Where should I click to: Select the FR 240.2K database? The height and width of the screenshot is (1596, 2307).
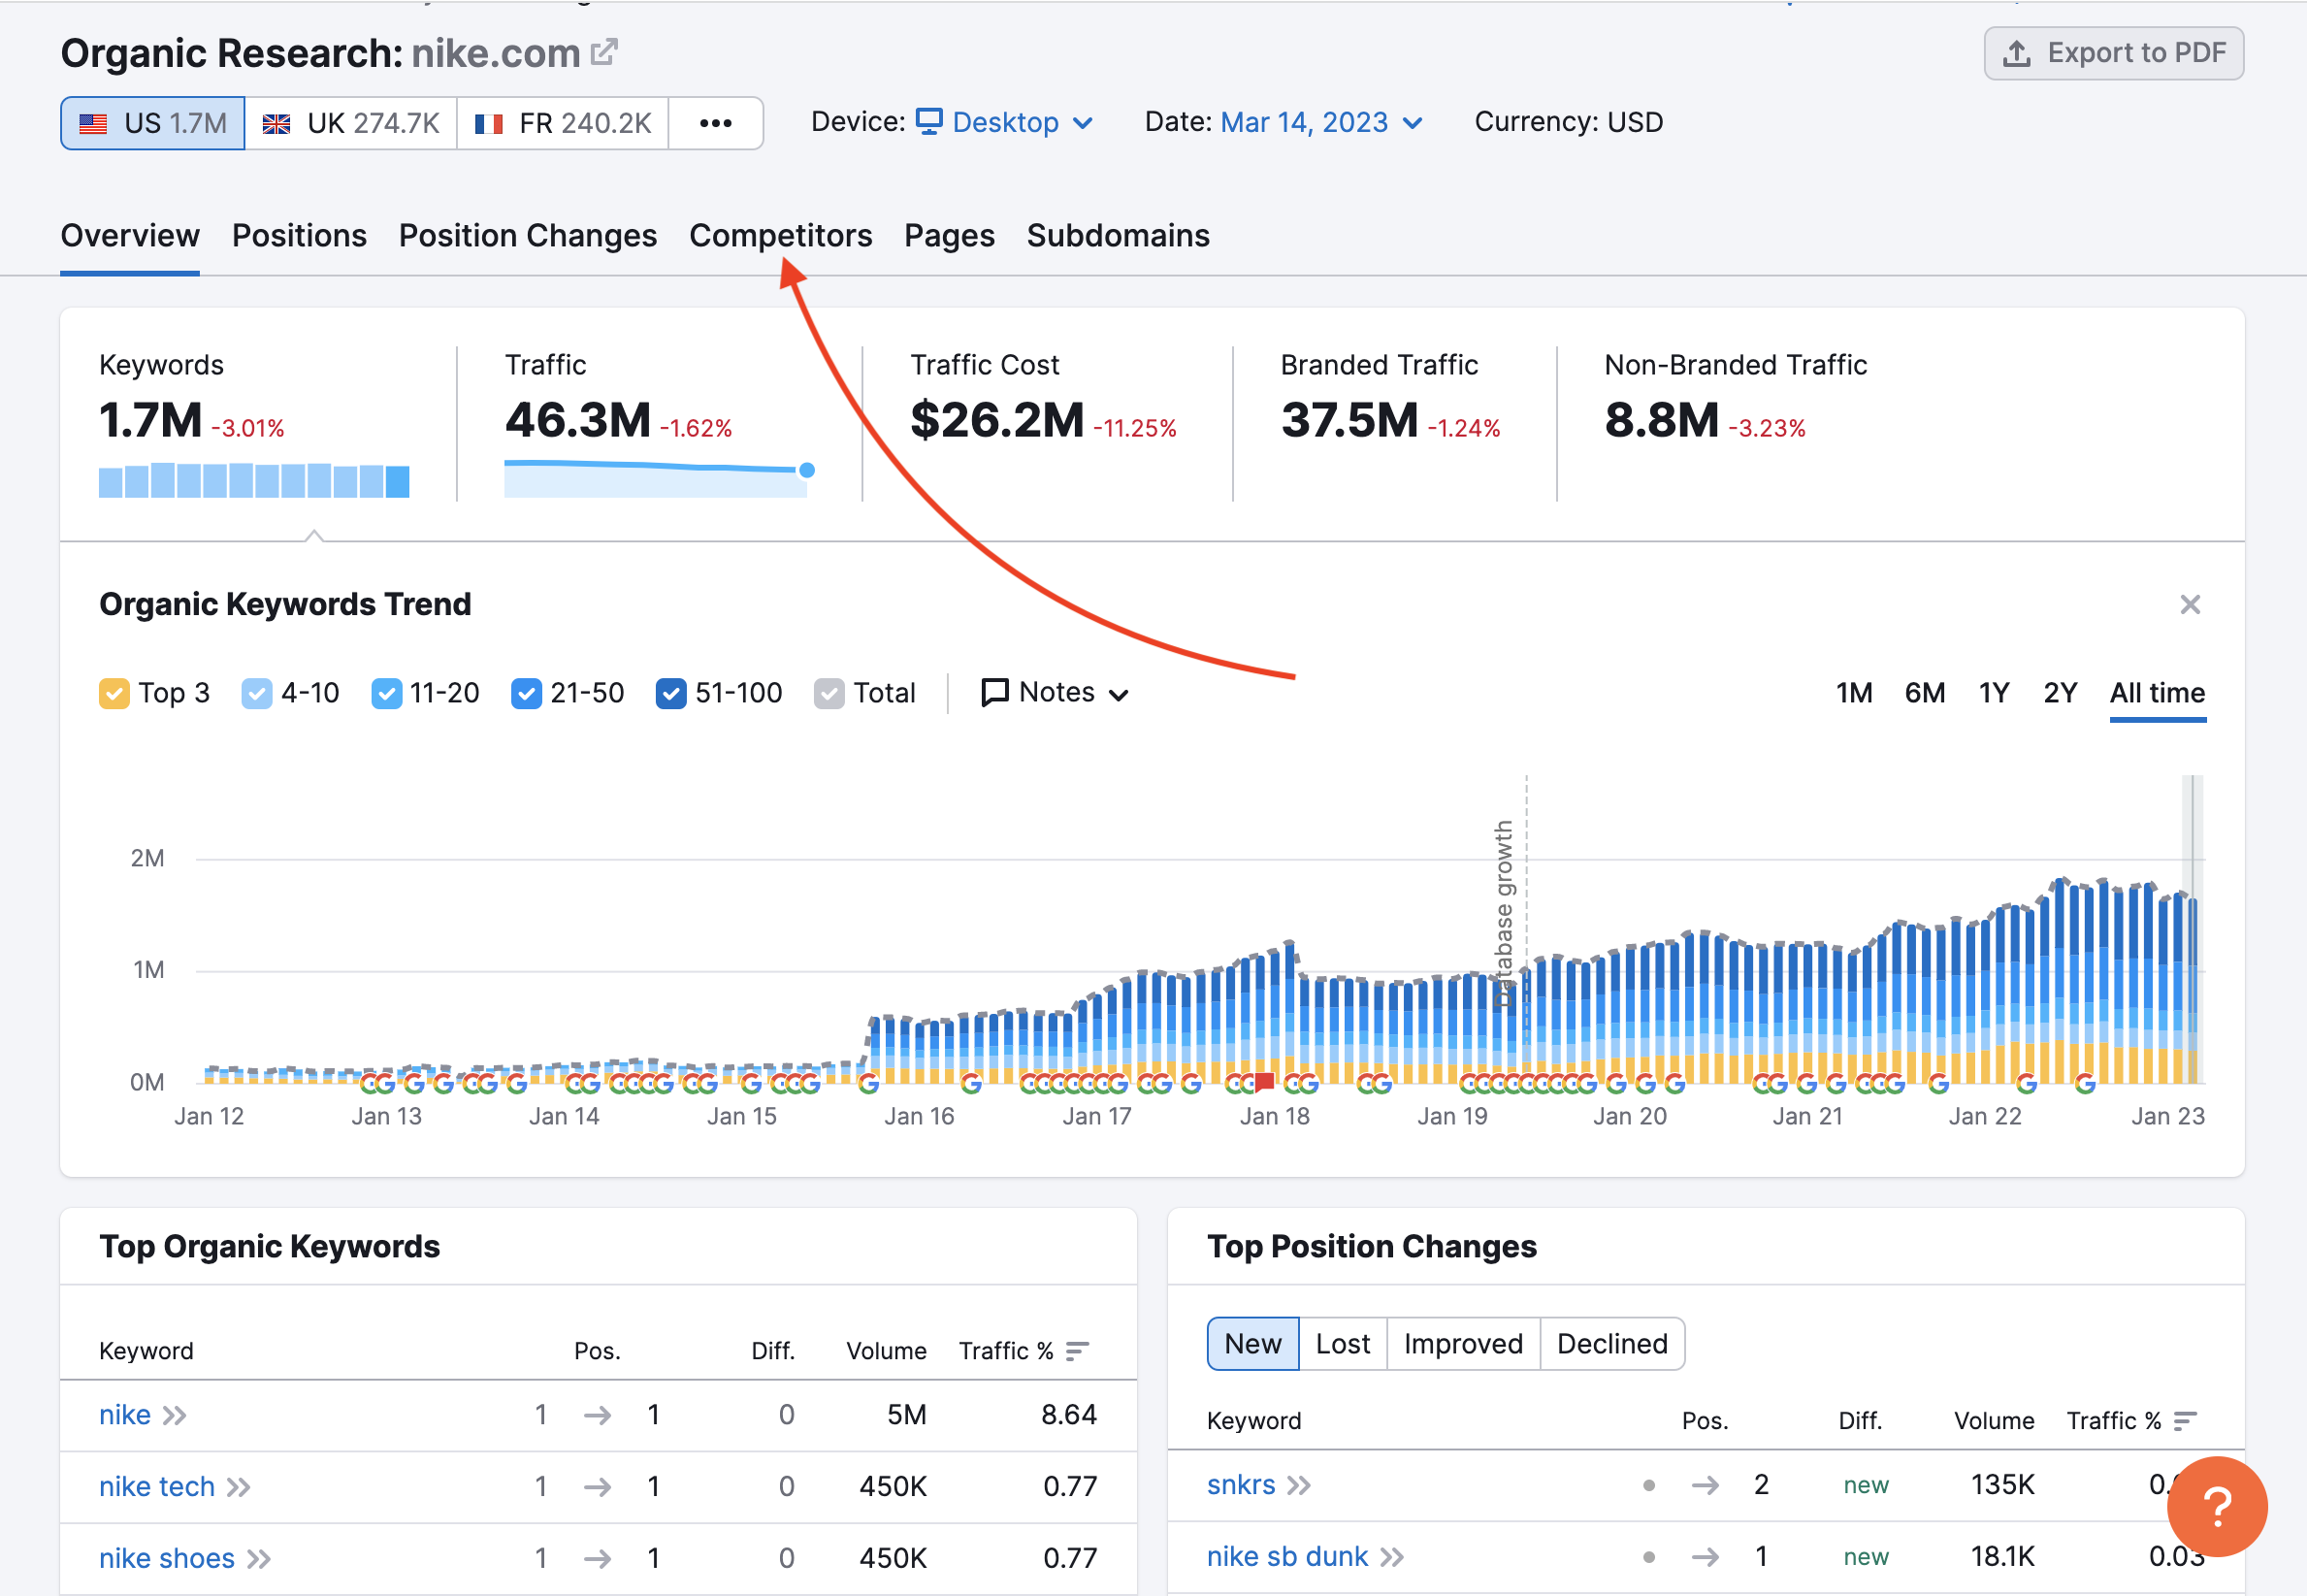tap(563, 123)
